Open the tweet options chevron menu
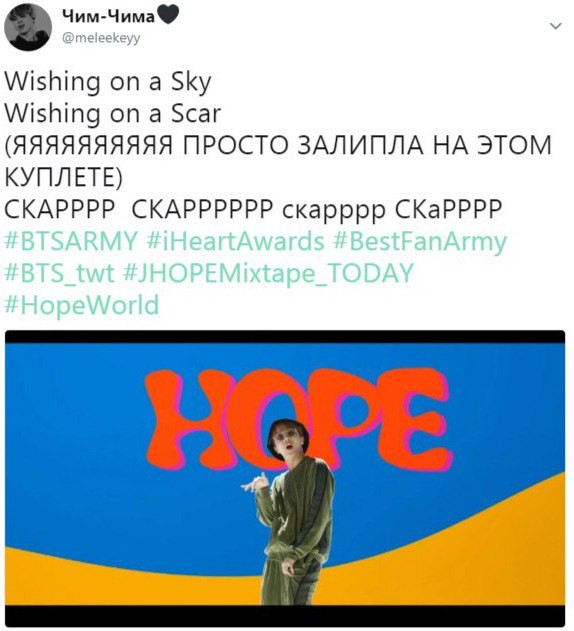Viewport: 574px width, 631px height. pyautogui.click(x=555, y=26)
